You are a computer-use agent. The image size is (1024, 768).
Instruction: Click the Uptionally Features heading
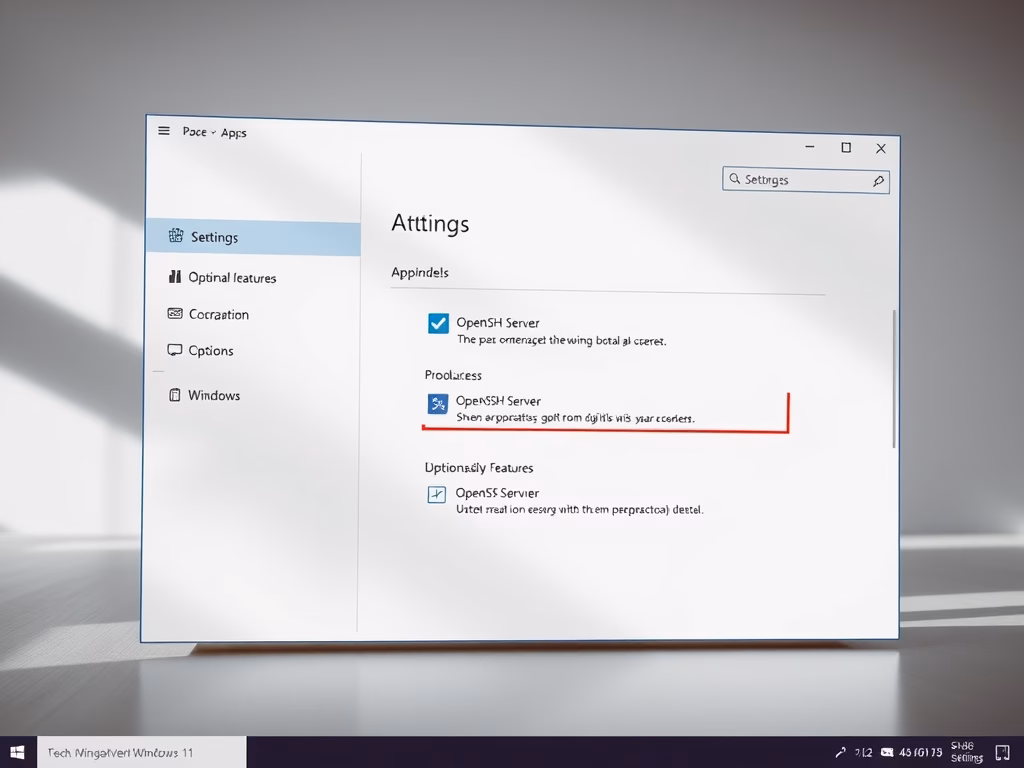pos(479,468)
